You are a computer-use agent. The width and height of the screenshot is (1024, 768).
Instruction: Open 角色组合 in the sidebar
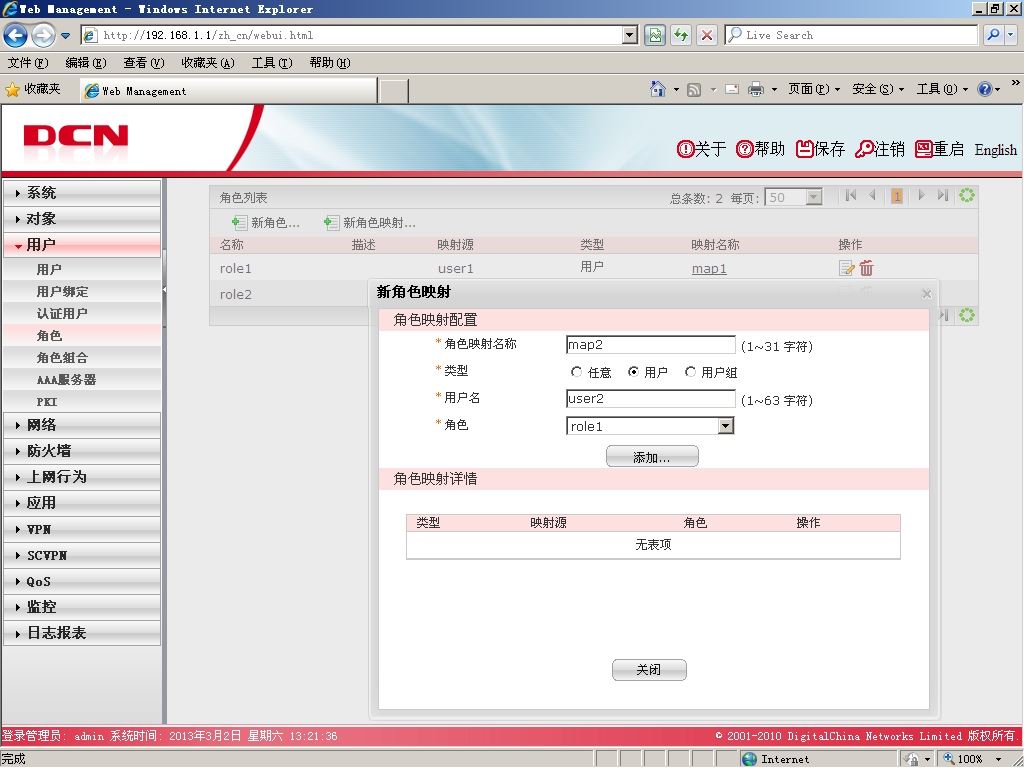[x=62, y=358]
